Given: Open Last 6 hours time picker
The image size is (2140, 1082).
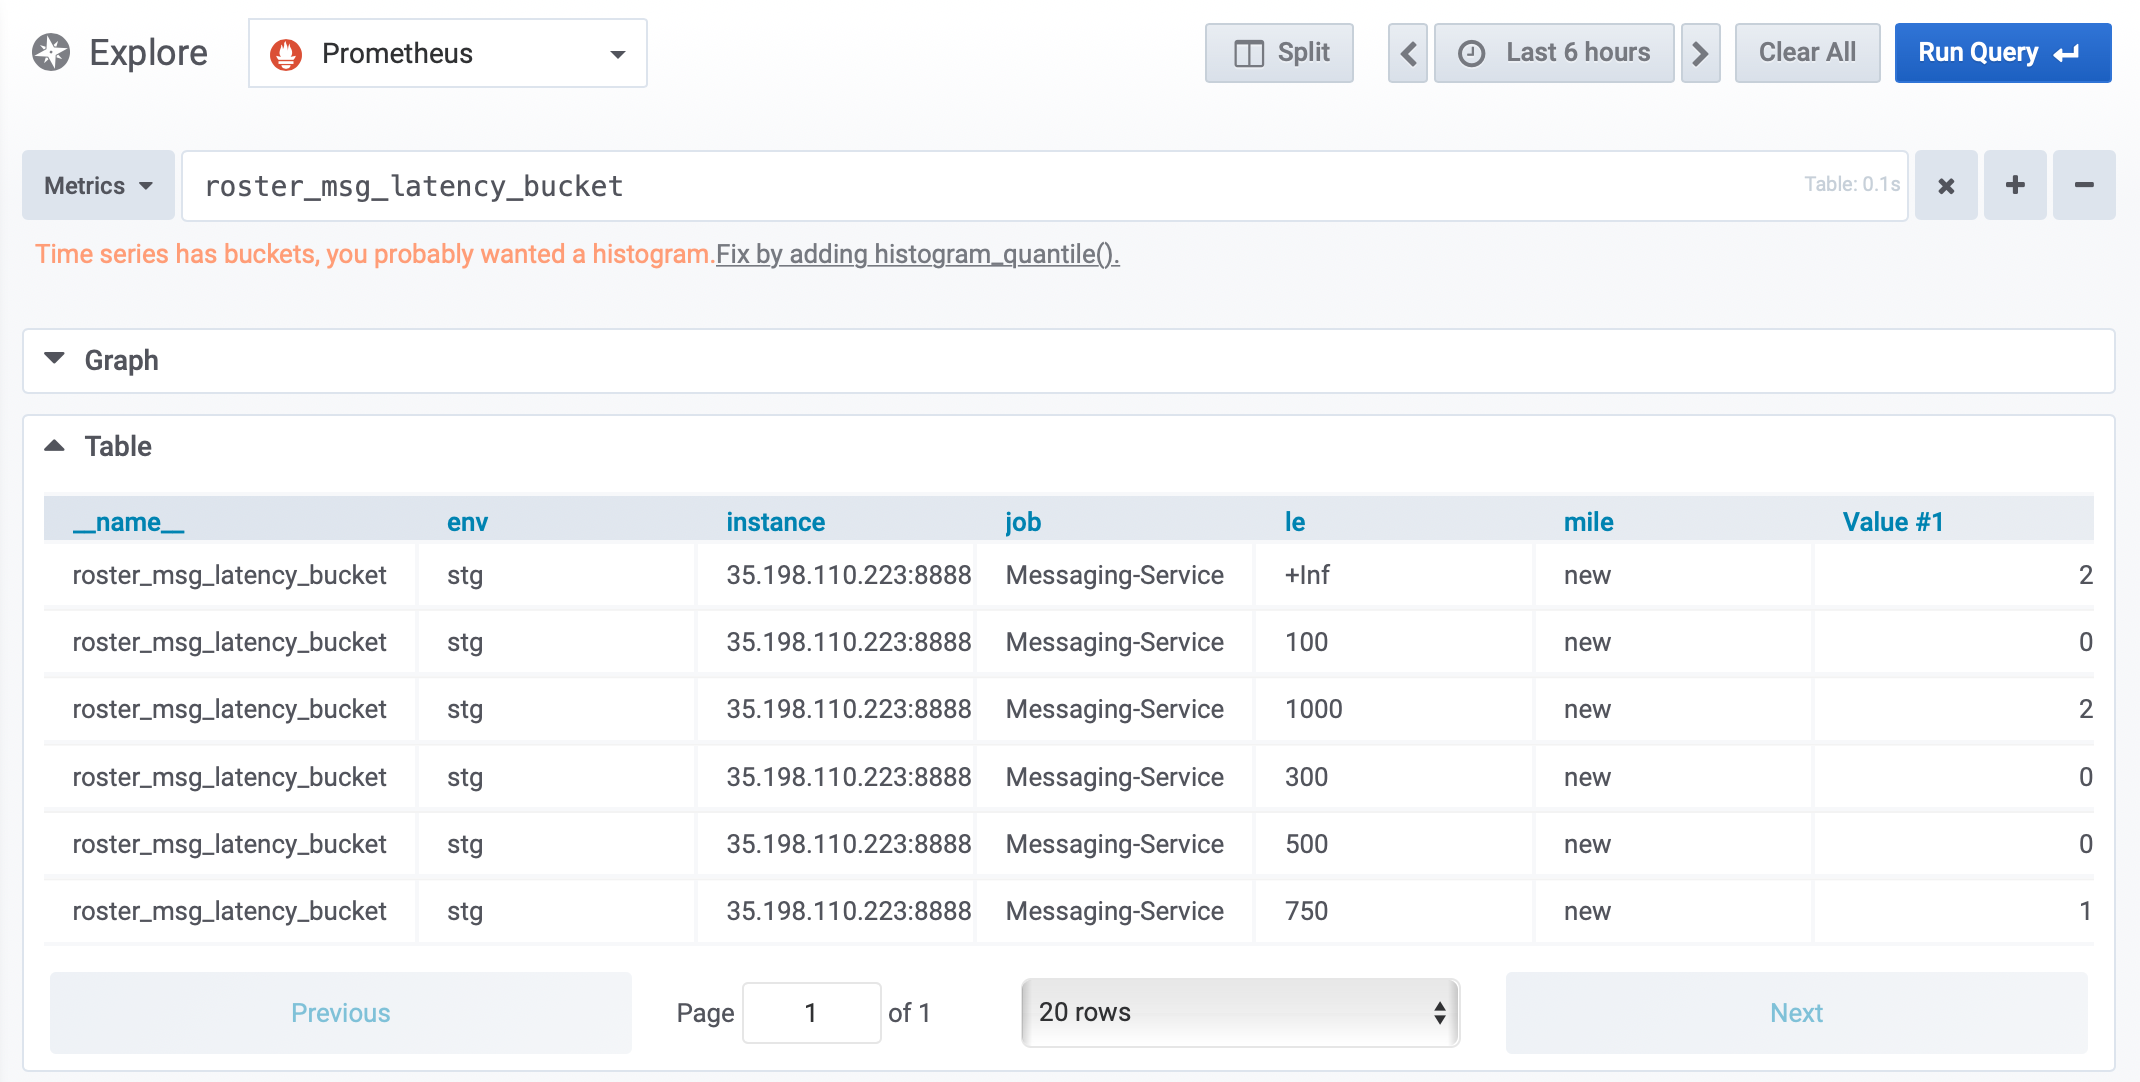Looking at the screenshot, I should point(1554,53).
